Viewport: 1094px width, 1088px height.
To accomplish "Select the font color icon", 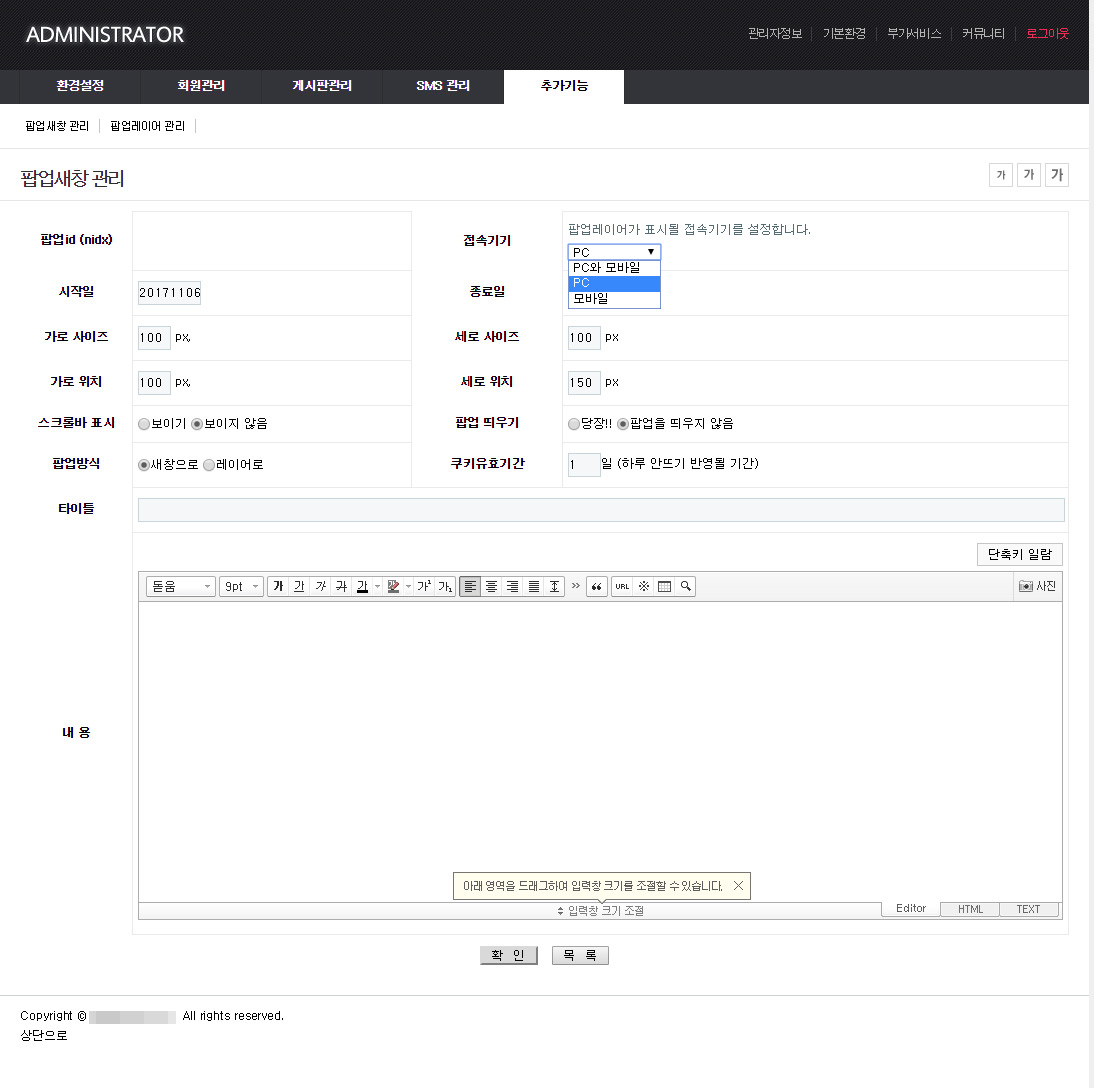I will (362, 586).
